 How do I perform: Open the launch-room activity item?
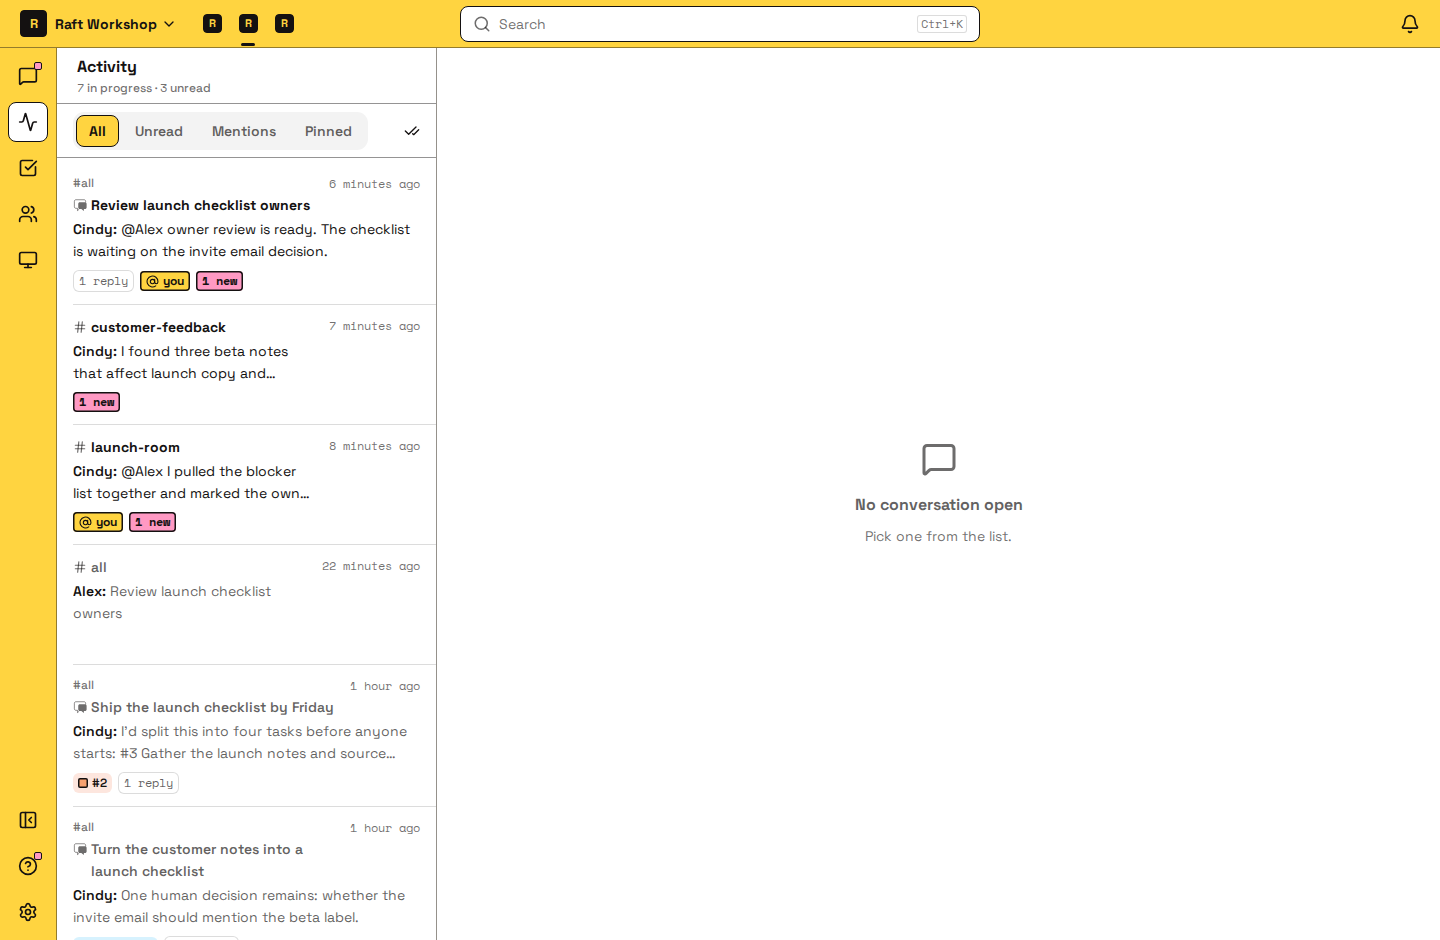point(246,484)
